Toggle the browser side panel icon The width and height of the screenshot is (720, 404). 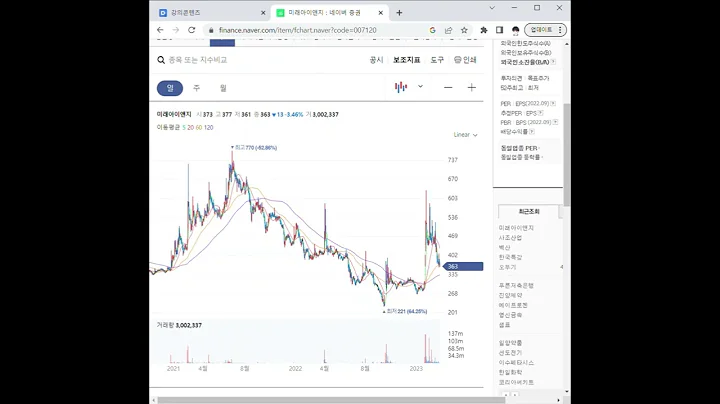[x=499, y=30]
